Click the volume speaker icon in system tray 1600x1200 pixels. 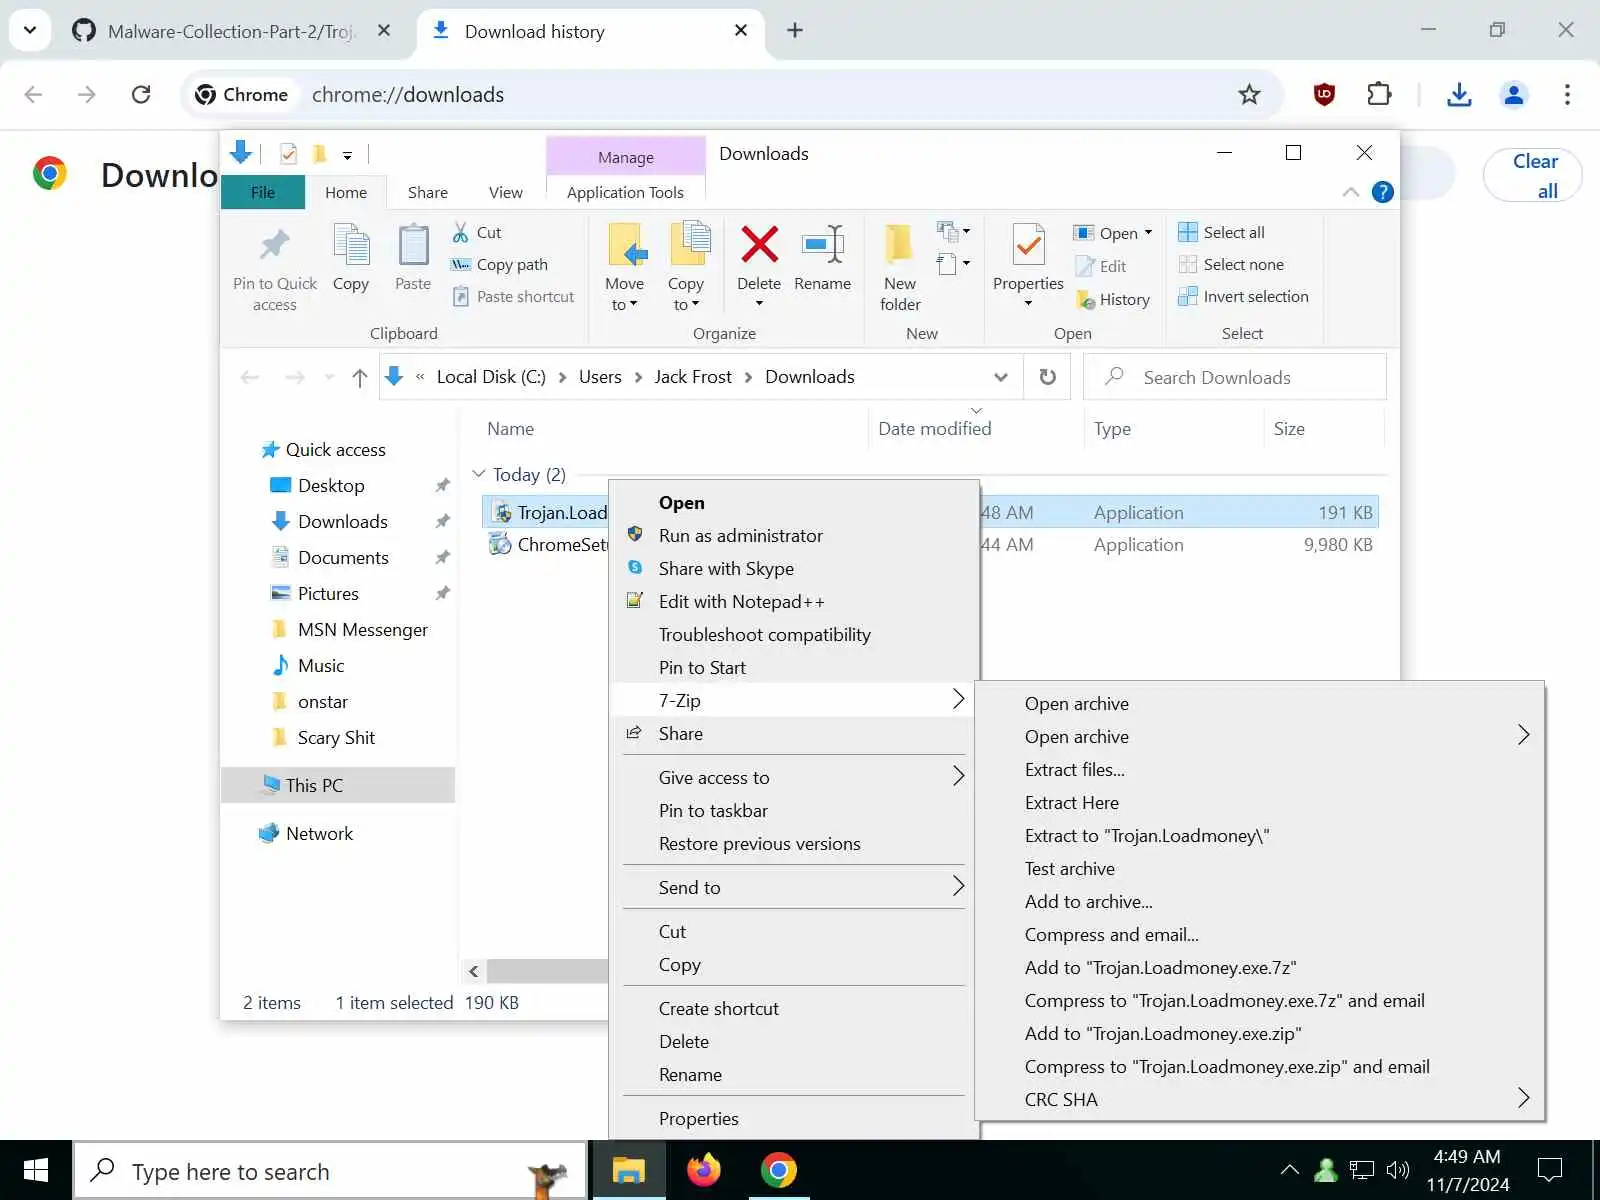(1398, 1170)
